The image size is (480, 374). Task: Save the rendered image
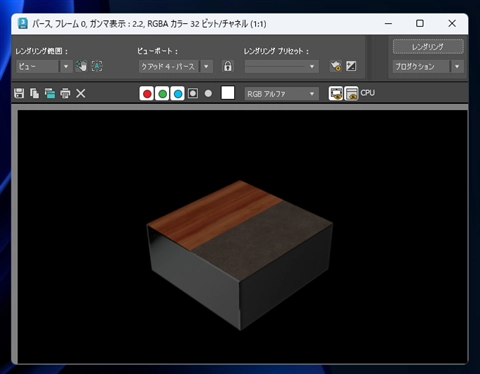coord(19,93)
